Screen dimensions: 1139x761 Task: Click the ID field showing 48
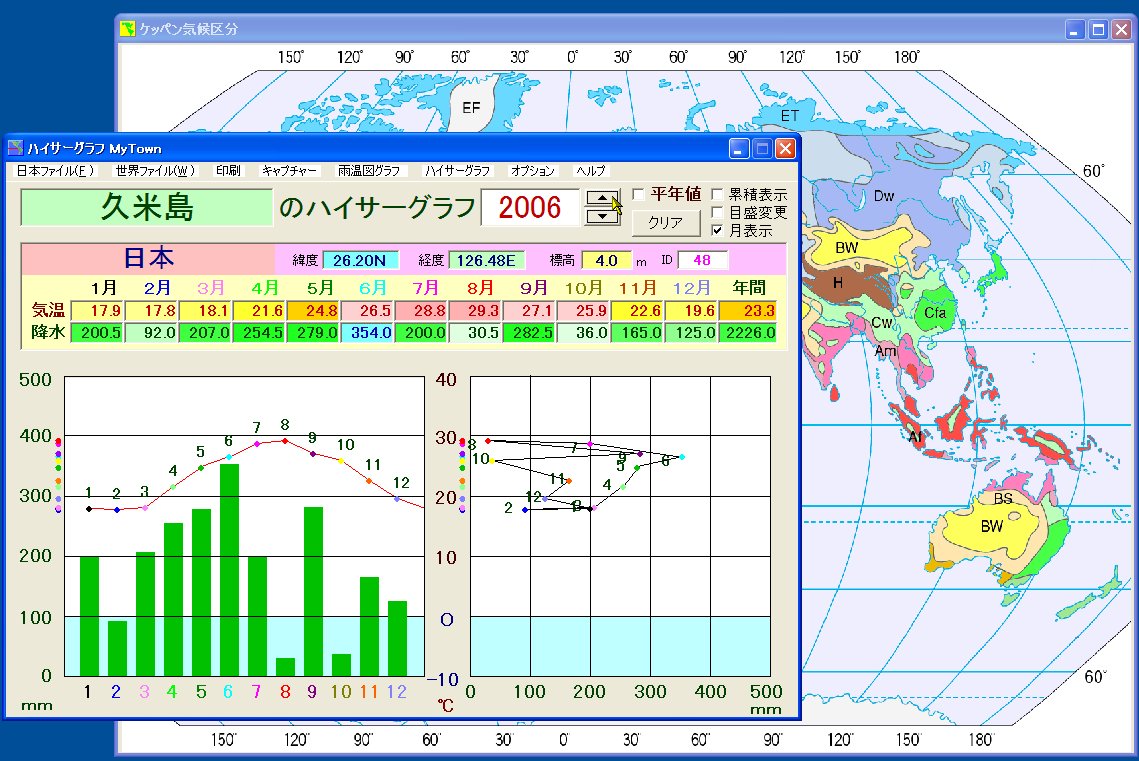tap(702, 260)
